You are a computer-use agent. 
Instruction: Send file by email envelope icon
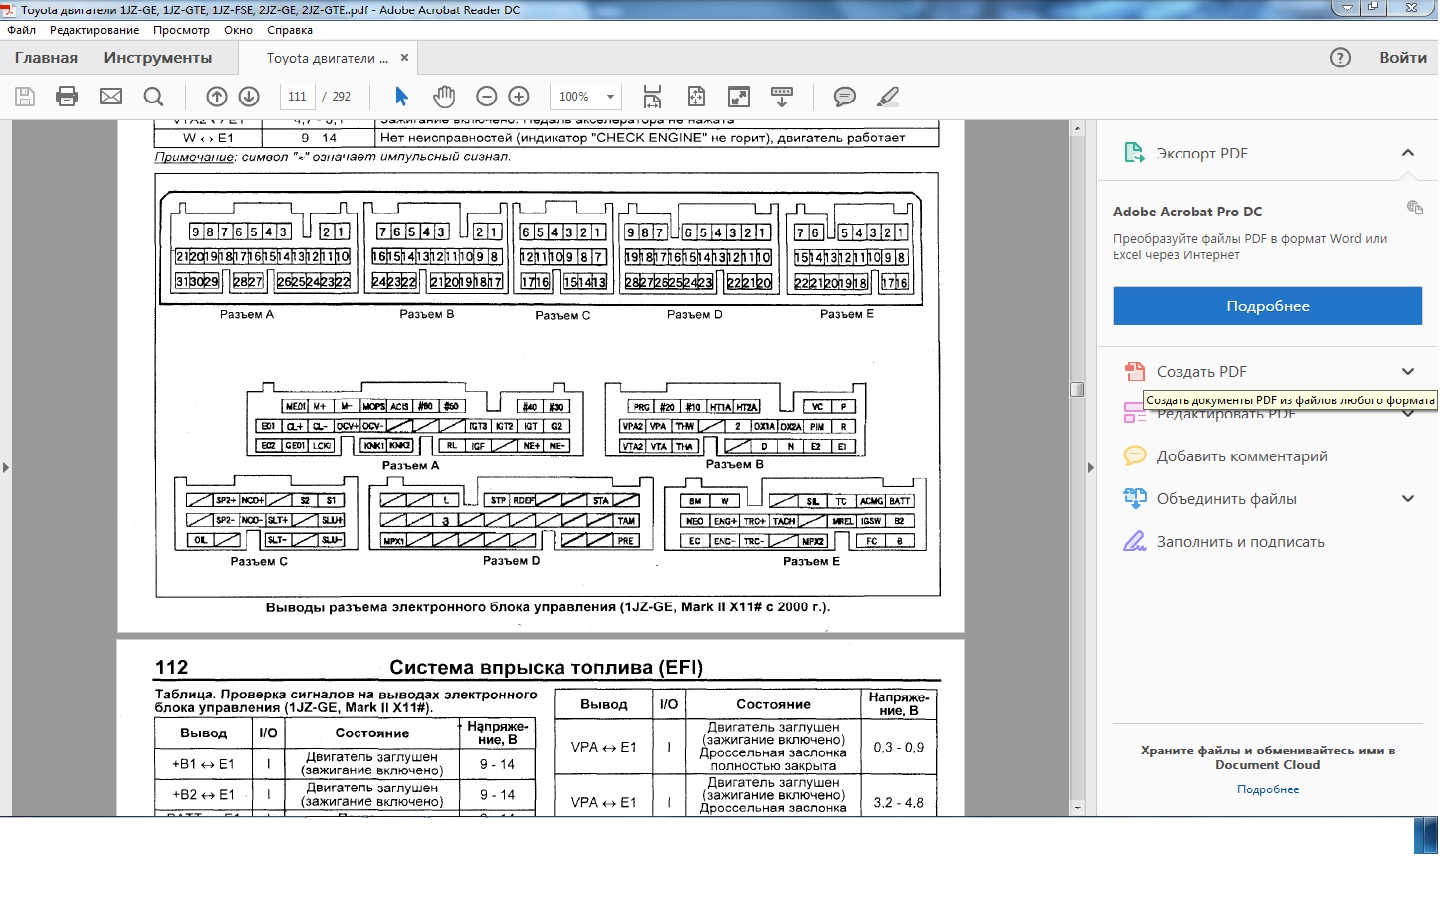[x=111, y=97]
